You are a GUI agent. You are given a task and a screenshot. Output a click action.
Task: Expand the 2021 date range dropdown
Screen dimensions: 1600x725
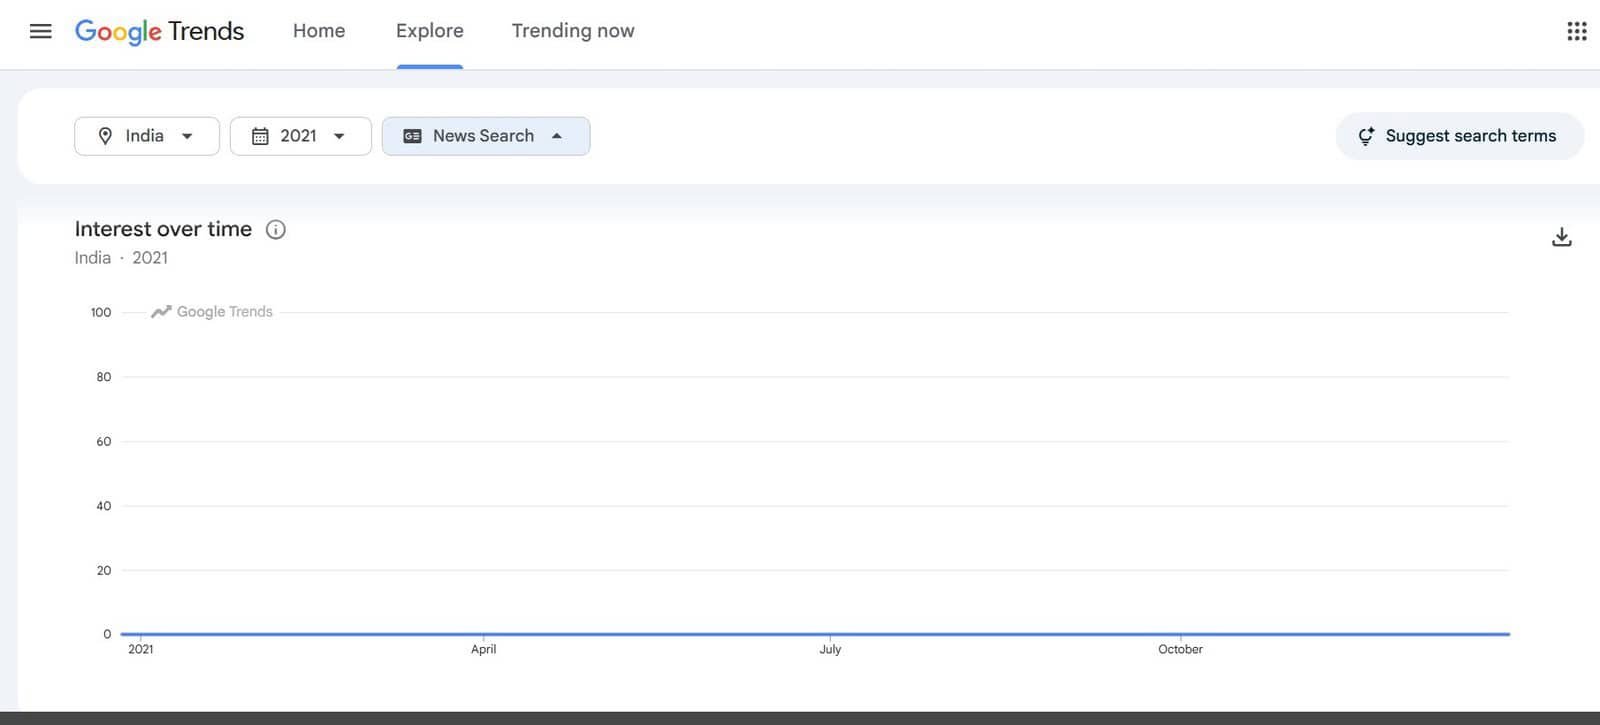301,136
